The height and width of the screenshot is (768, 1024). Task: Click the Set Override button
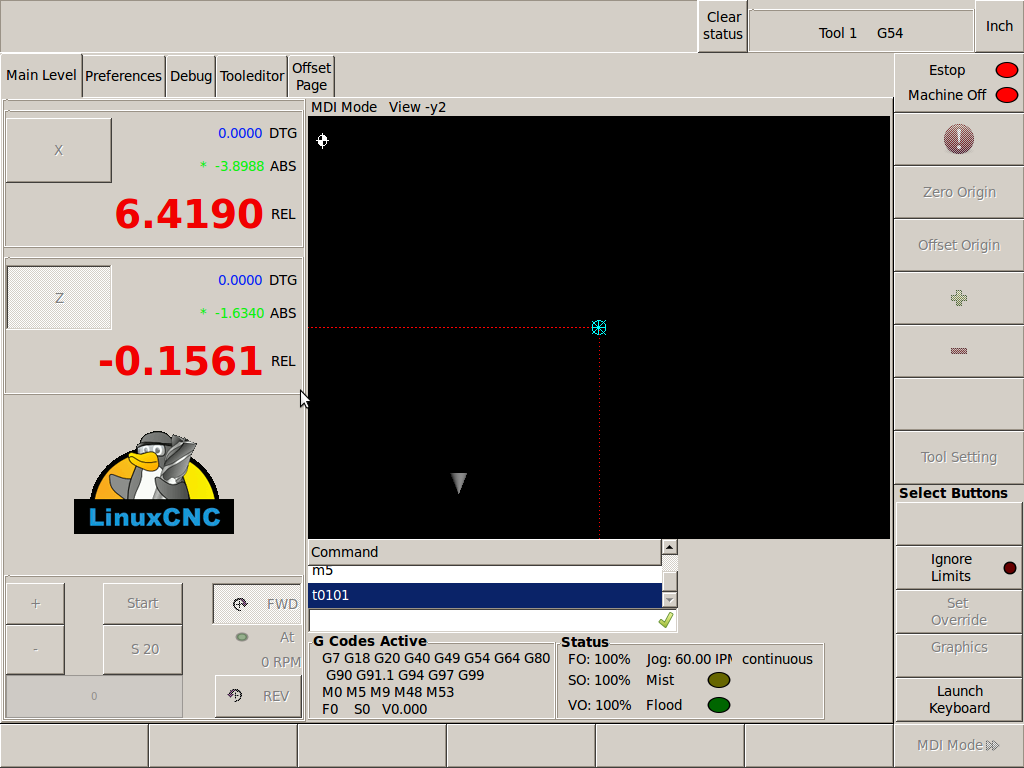[959, 611]
